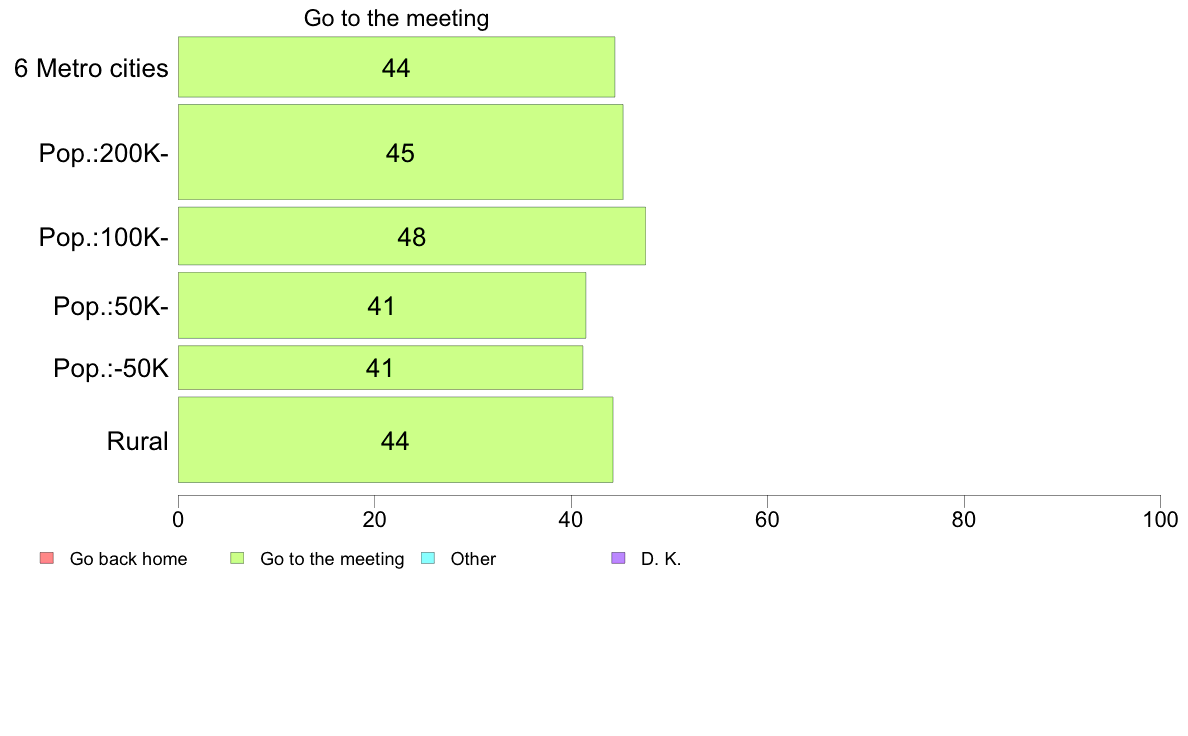This screenshot has height=736, width=1188.
Task: Click the 6 Metro cities axis label
Action: [91, 68]
